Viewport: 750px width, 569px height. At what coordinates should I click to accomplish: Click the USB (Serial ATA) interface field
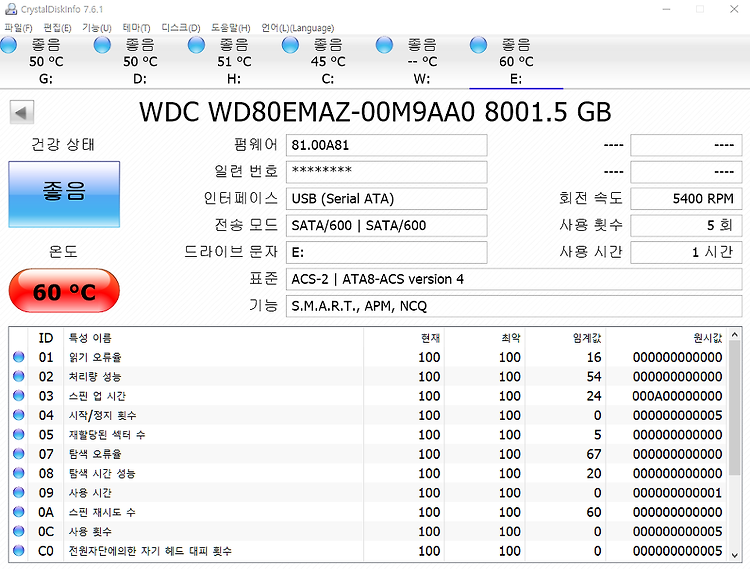[386, 198]
